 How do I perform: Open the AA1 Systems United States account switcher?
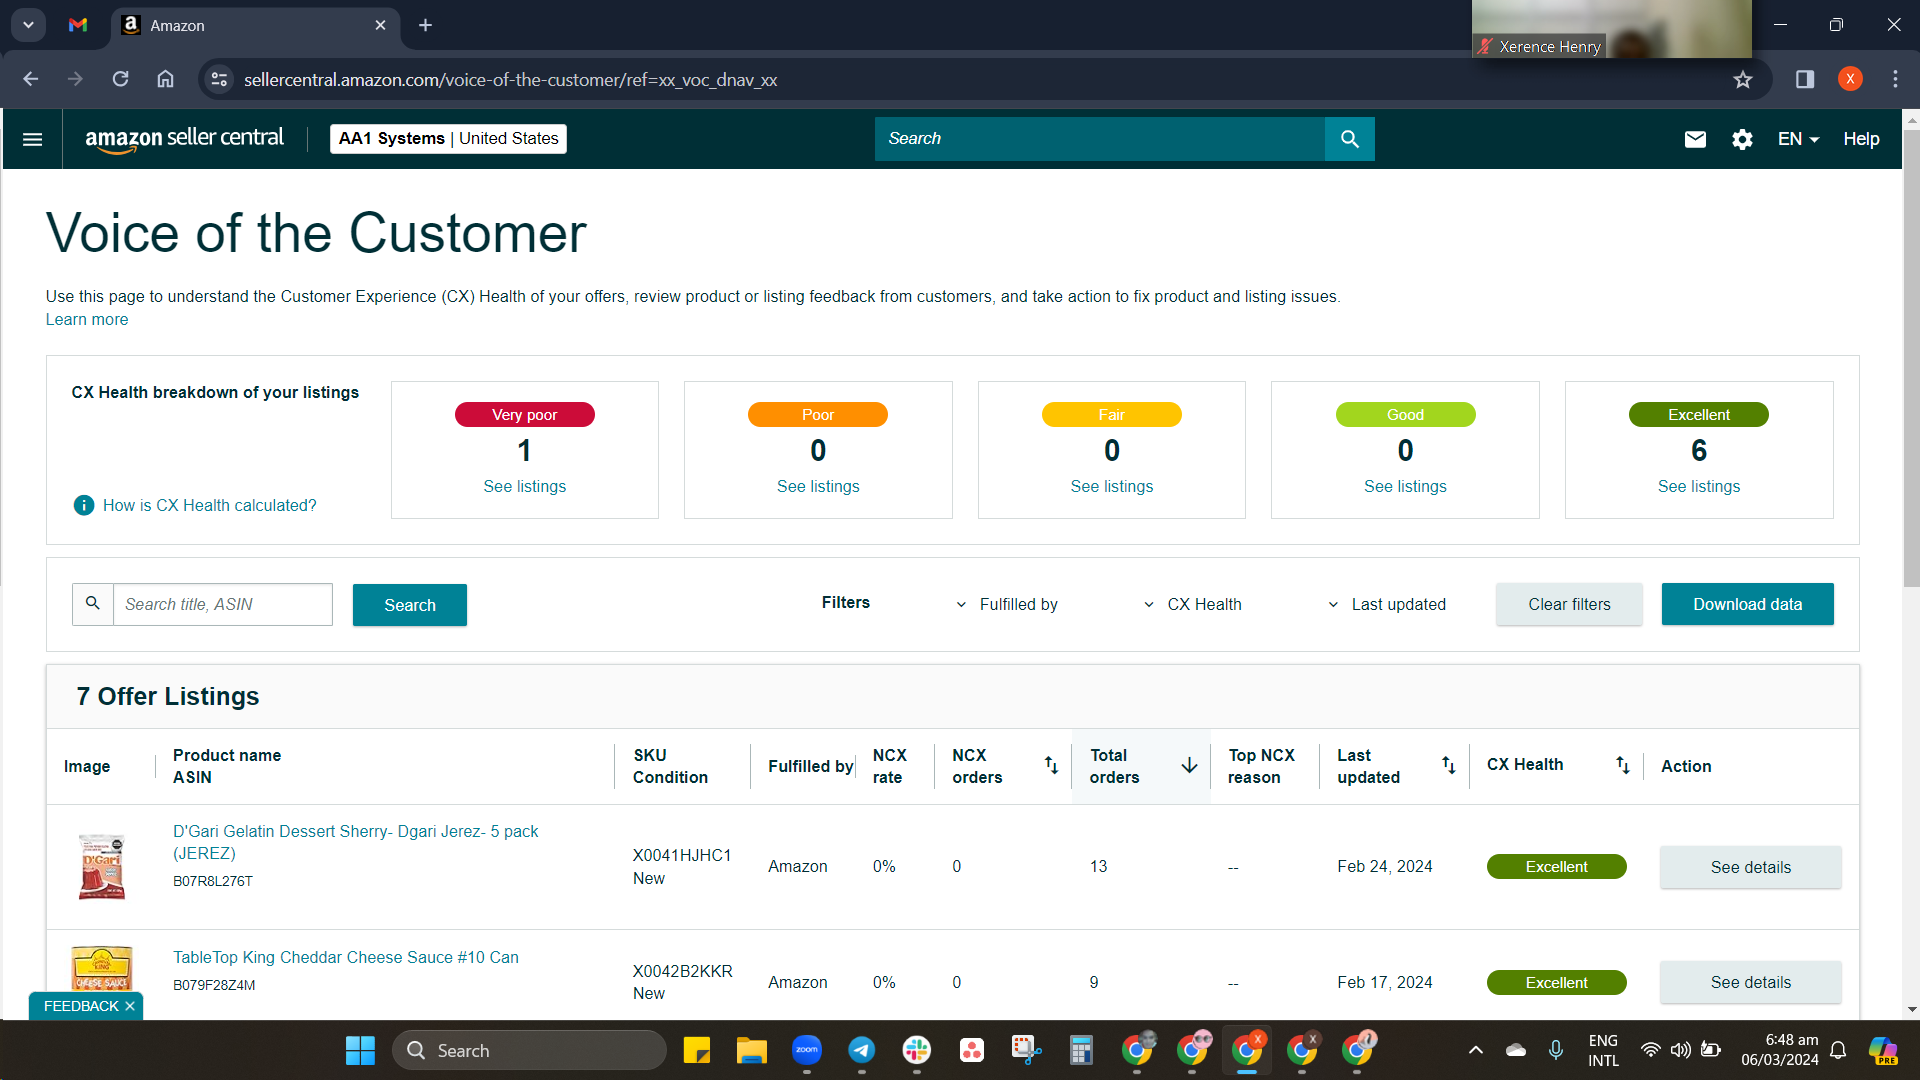pyautogui.click(x=448, y=139)
